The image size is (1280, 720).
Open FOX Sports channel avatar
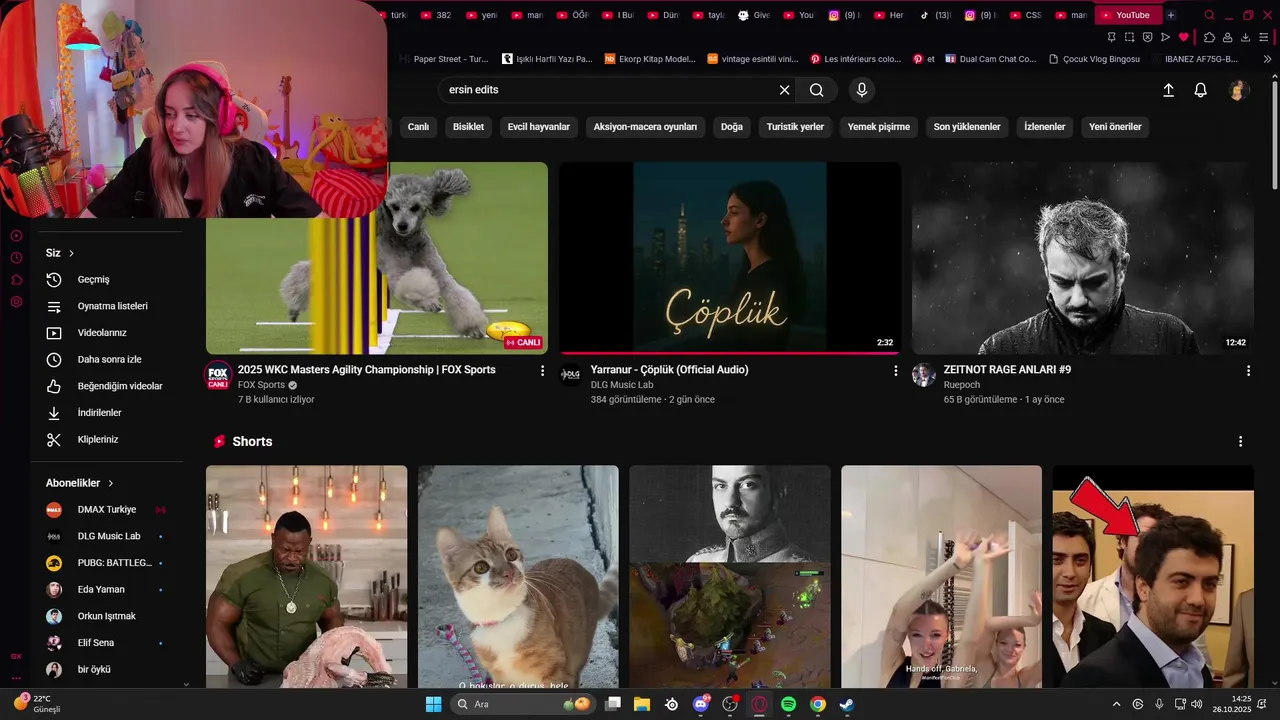218,376
